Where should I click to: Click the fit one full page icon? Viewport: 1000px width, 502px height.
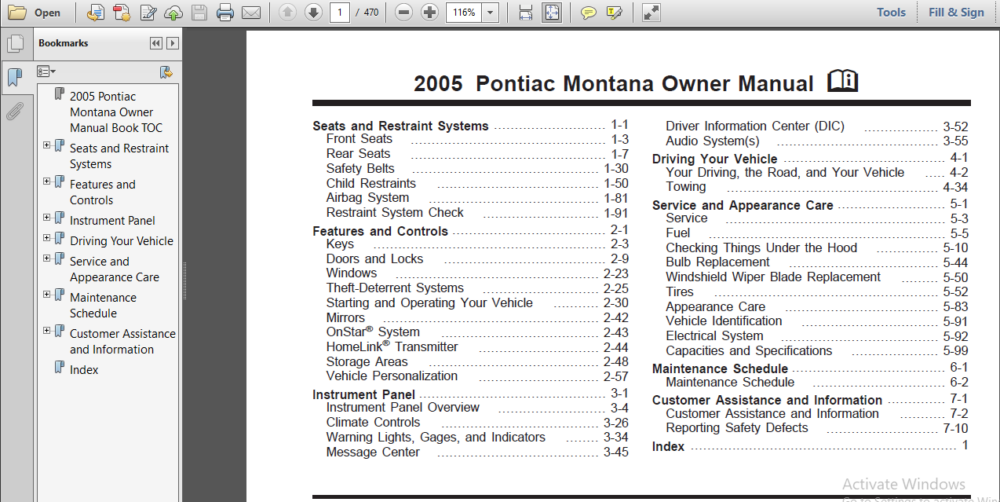coord(551,12)
